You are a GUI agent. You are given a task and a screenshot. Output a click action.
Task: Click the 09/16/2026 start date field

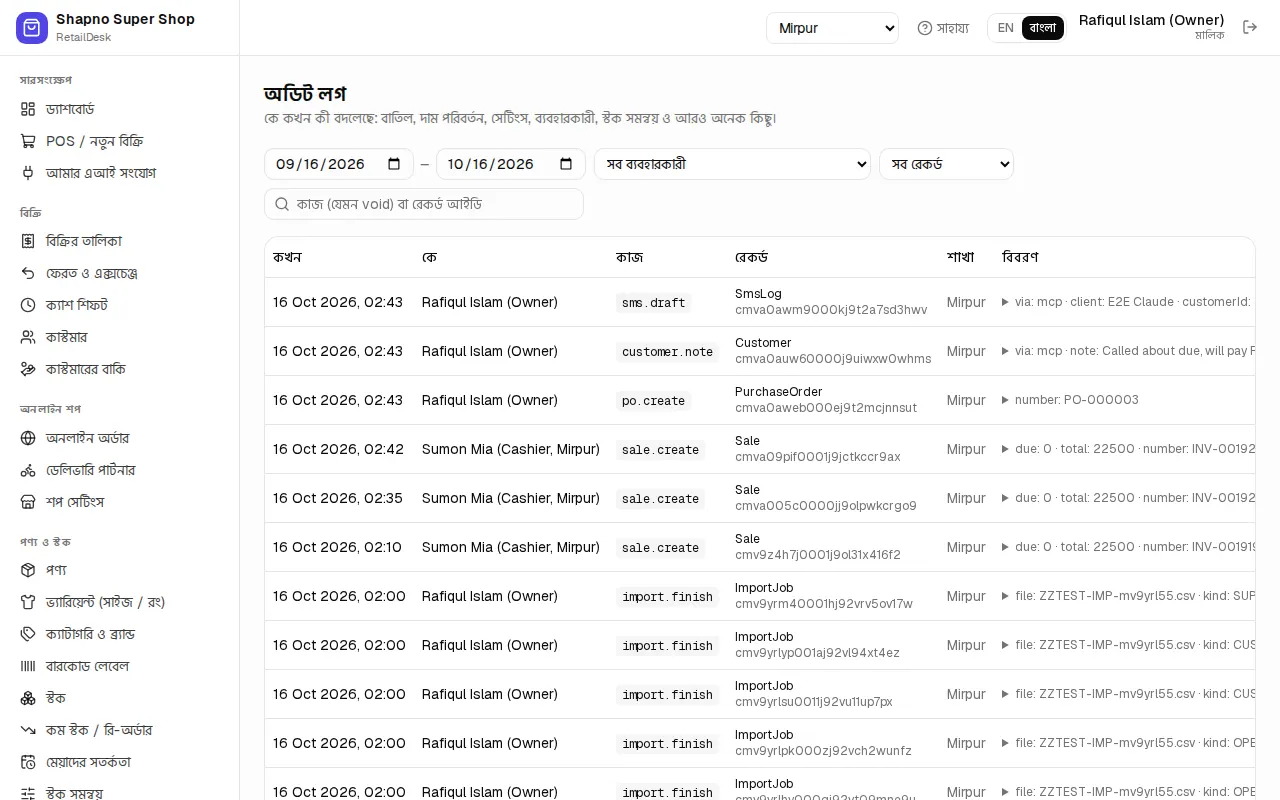click(339, 164)
